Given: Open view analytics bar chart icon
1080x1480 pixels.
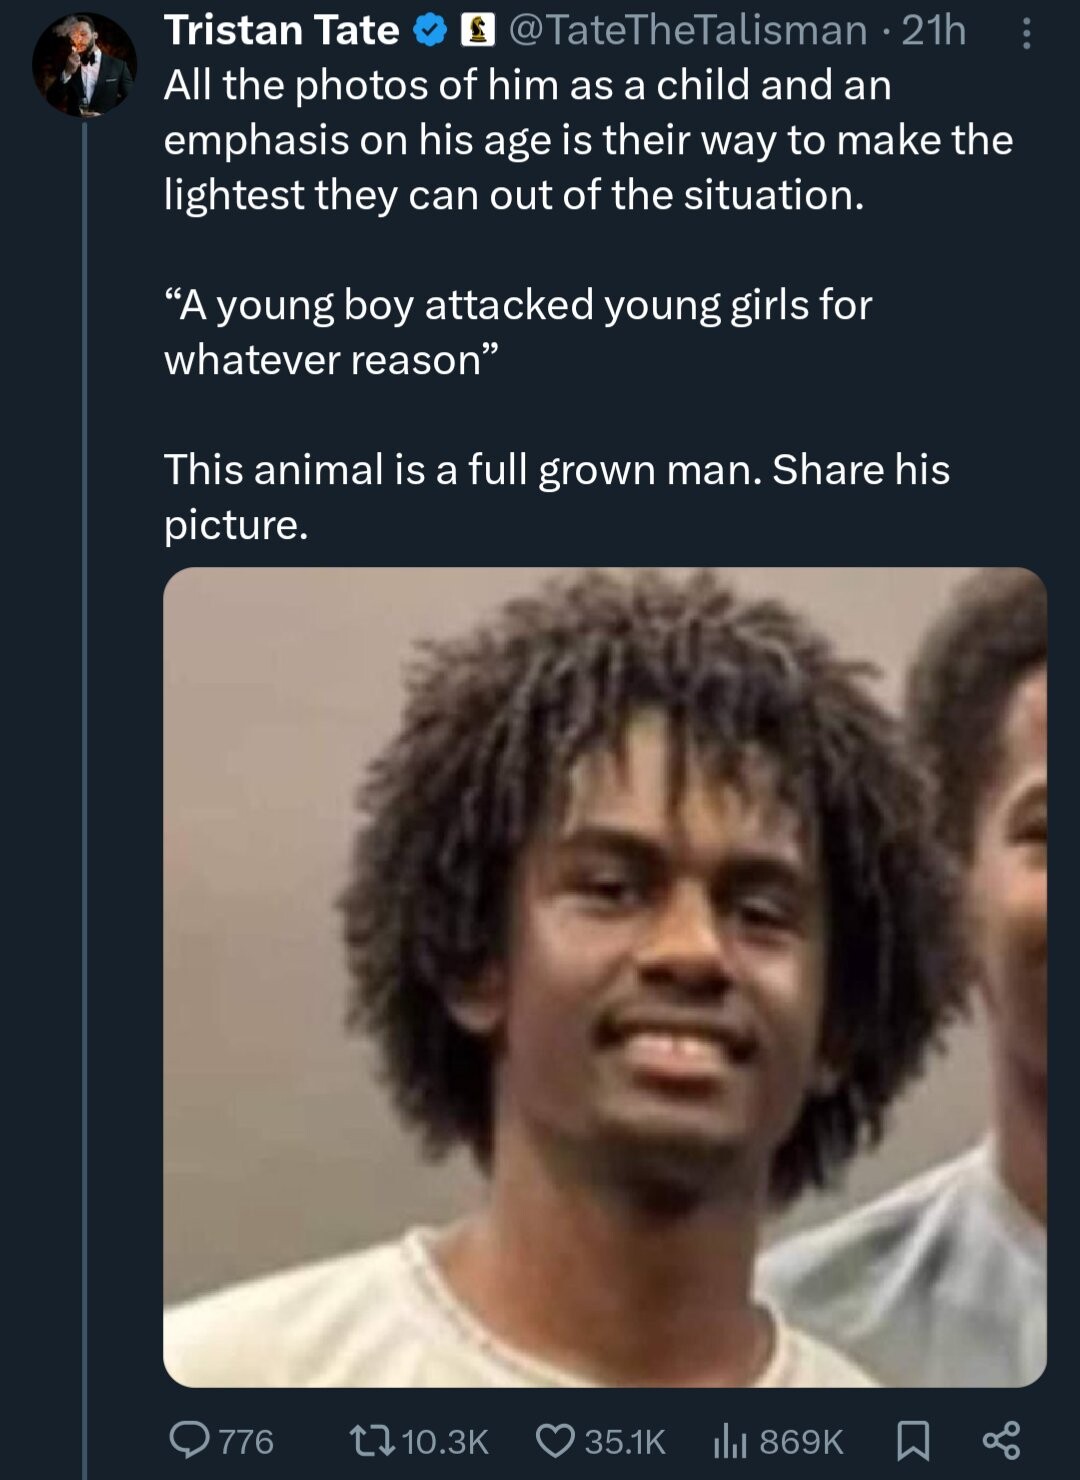Looking at the screenshot, I should pos(730,1440).
